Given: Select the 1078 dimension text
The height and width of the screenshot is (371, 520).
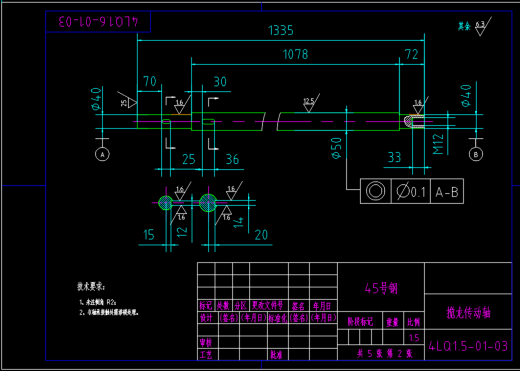Looking at the screenshot, I should pos(295,54).
